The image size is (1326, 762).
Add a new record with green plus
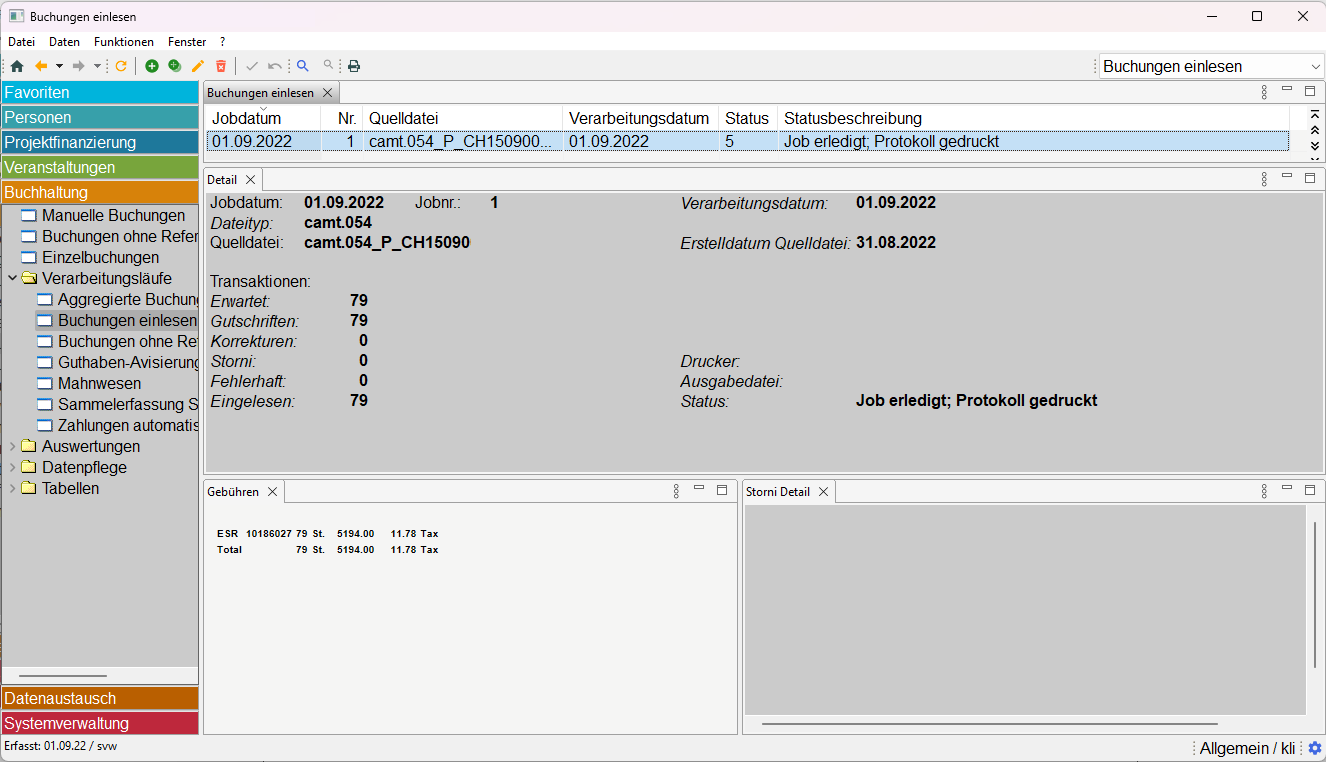click(152, 66)
